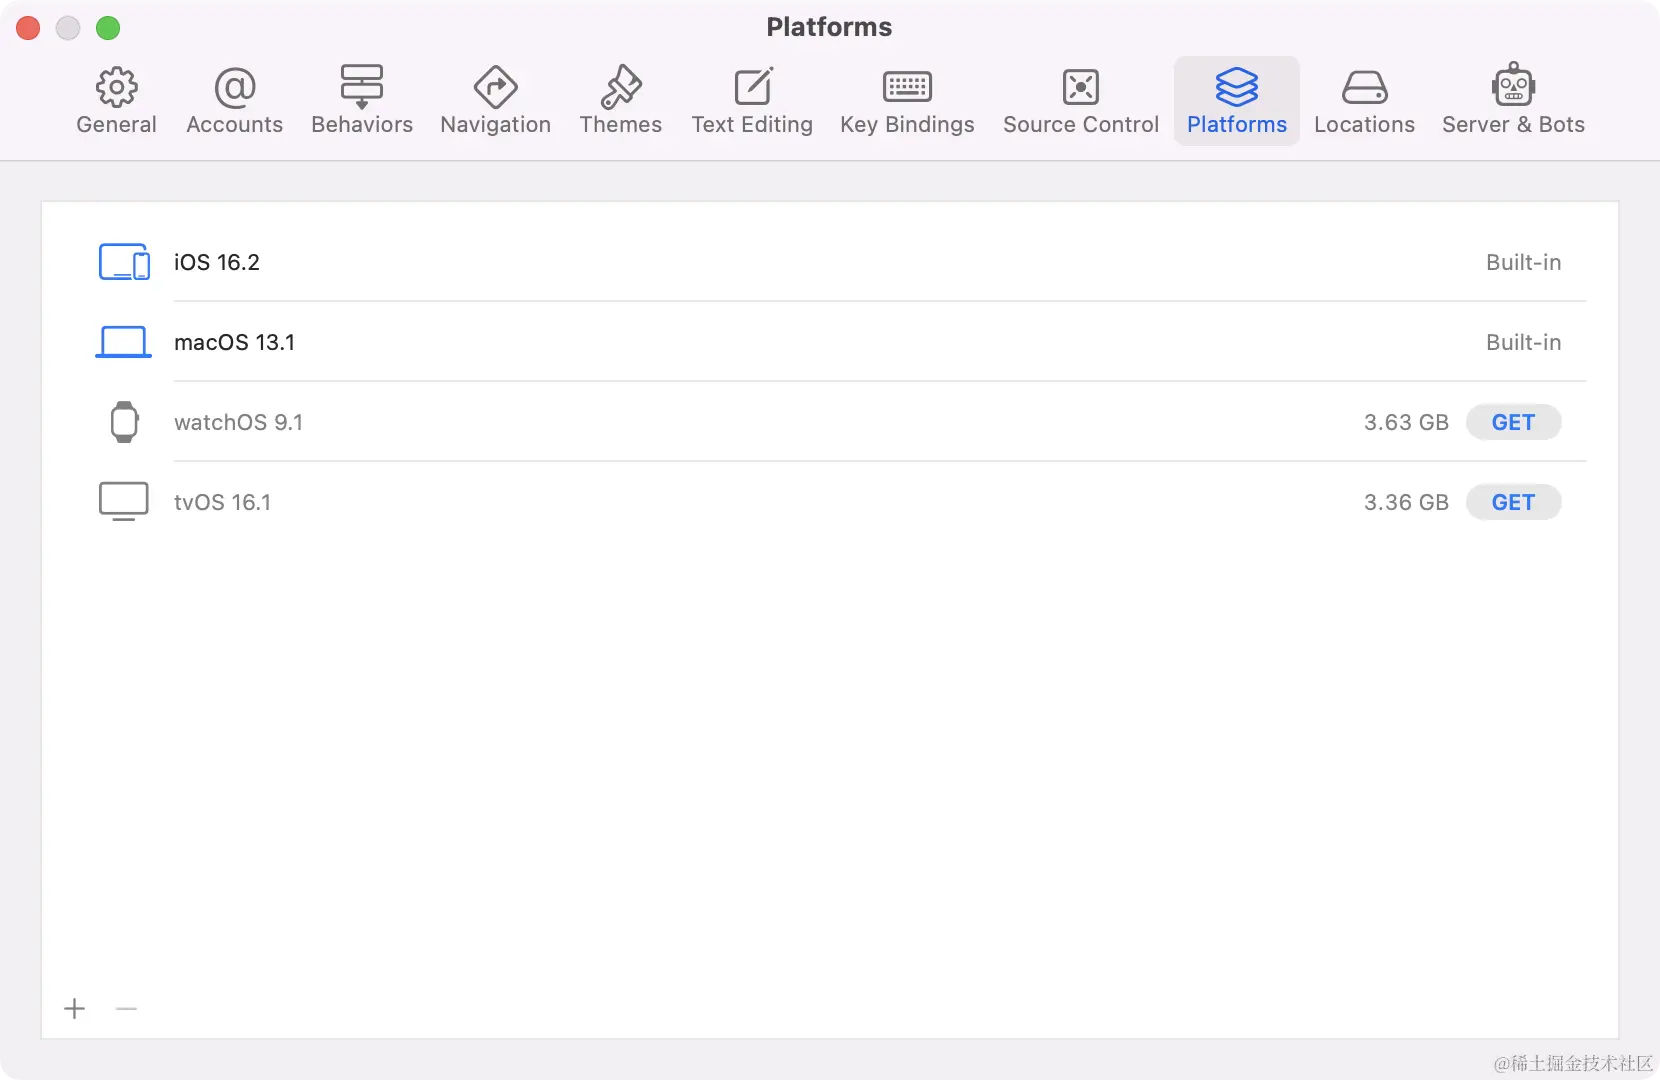1660x1080 pixels.
Task: Open the Navigation arrow-sign icon
Action: 496,88
